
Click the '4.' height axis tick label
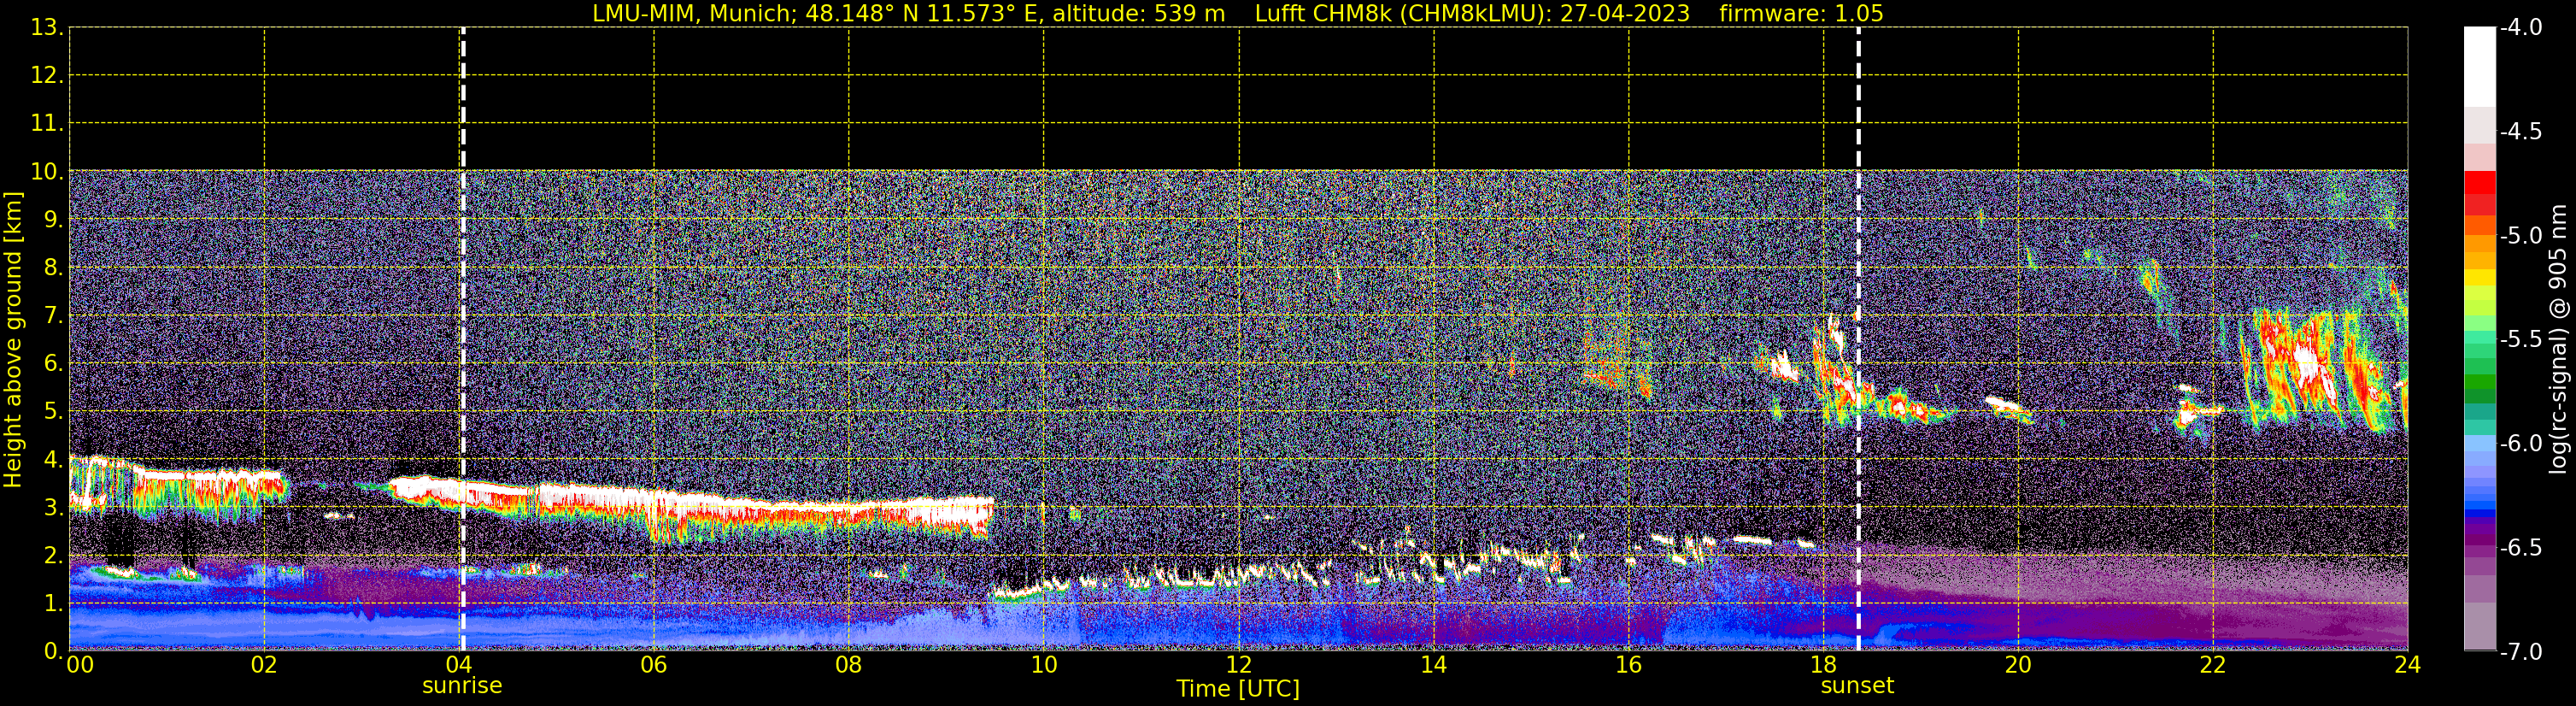pos(54,460)
